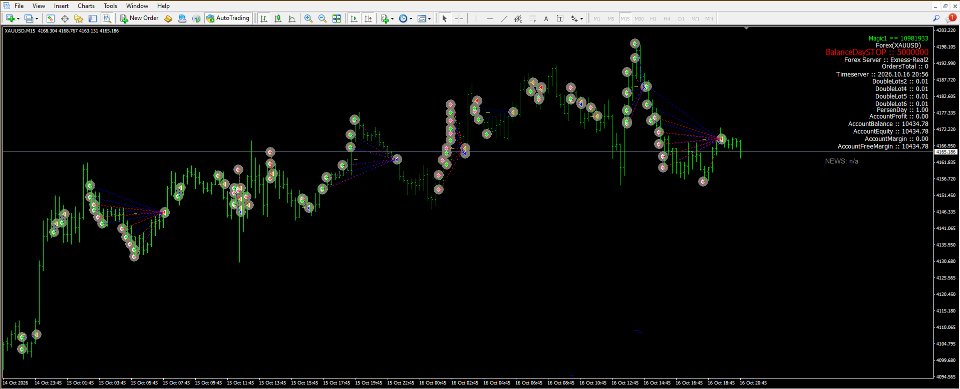
Task: Draw a horizontal line
Action: click(490, 18)
